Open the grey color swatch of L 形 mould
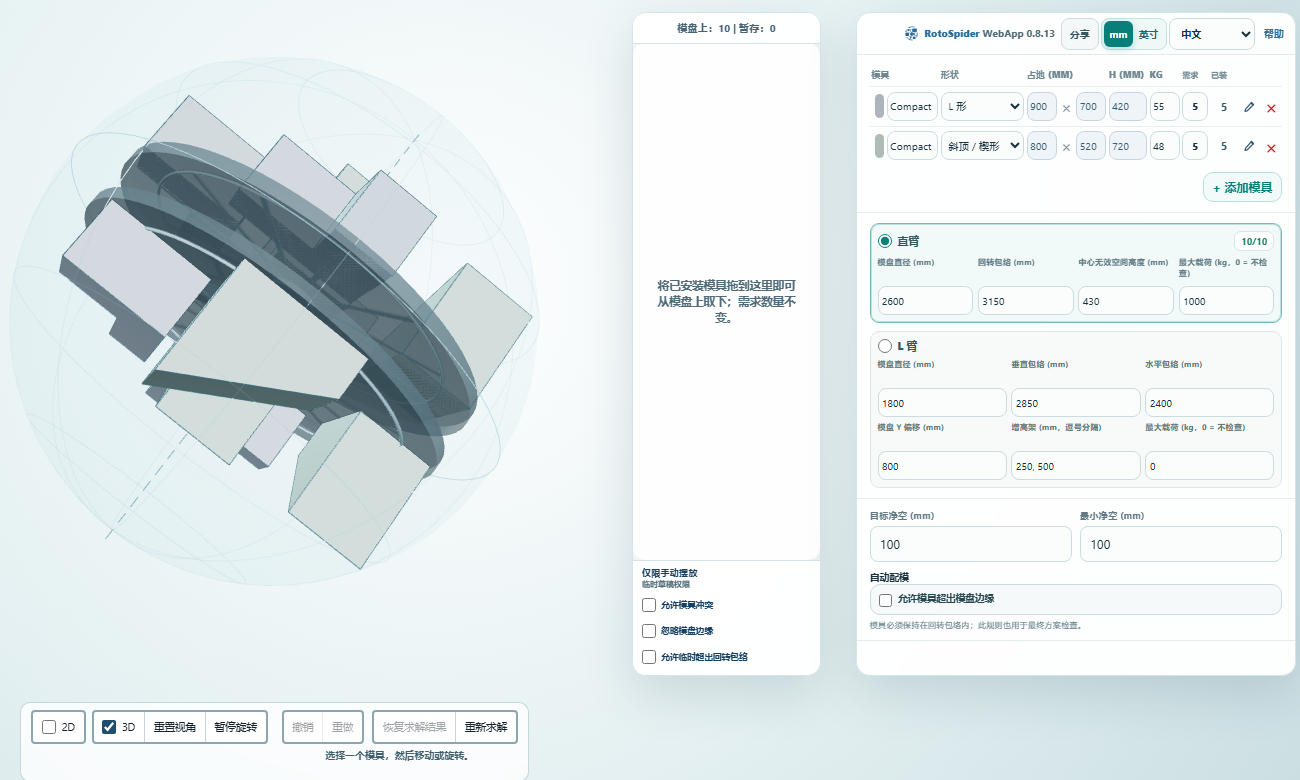 (879, 106)
